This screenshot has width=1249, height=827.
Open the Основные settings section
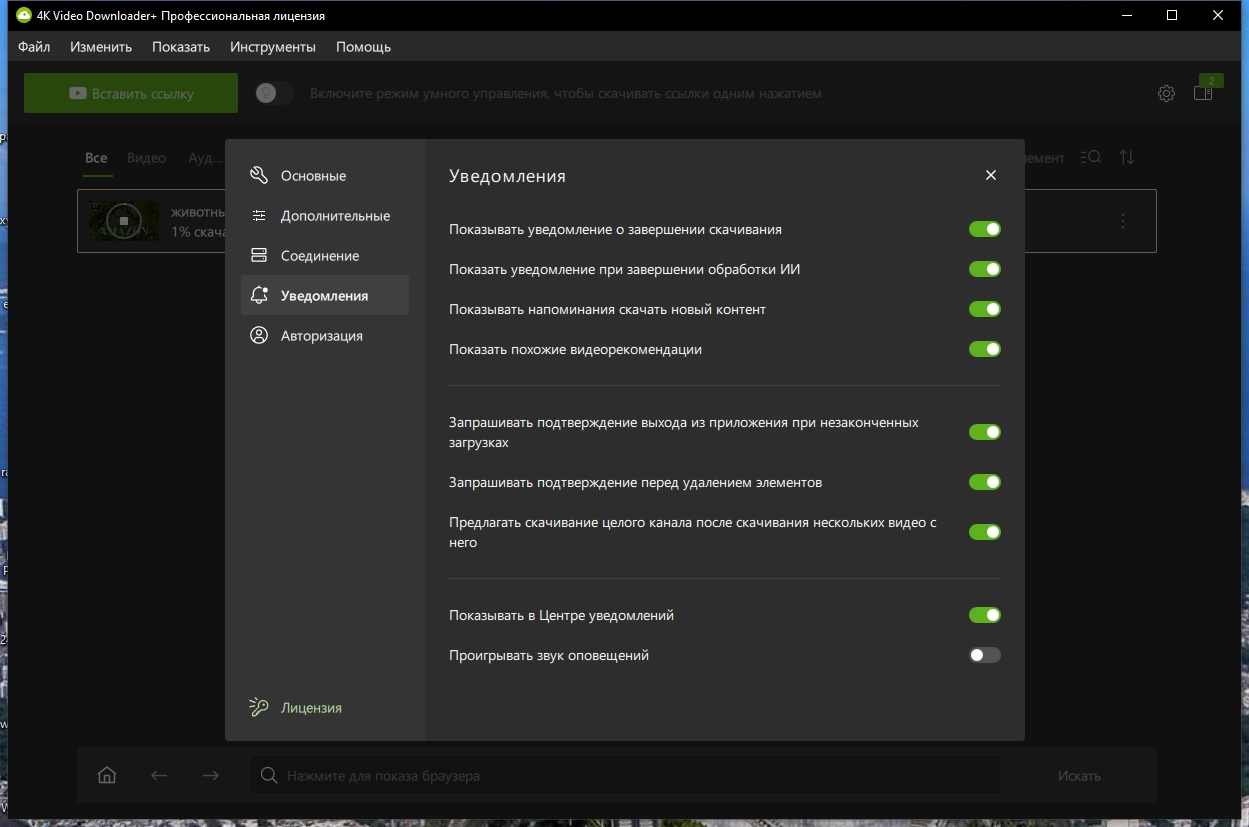tap(313, 176)
